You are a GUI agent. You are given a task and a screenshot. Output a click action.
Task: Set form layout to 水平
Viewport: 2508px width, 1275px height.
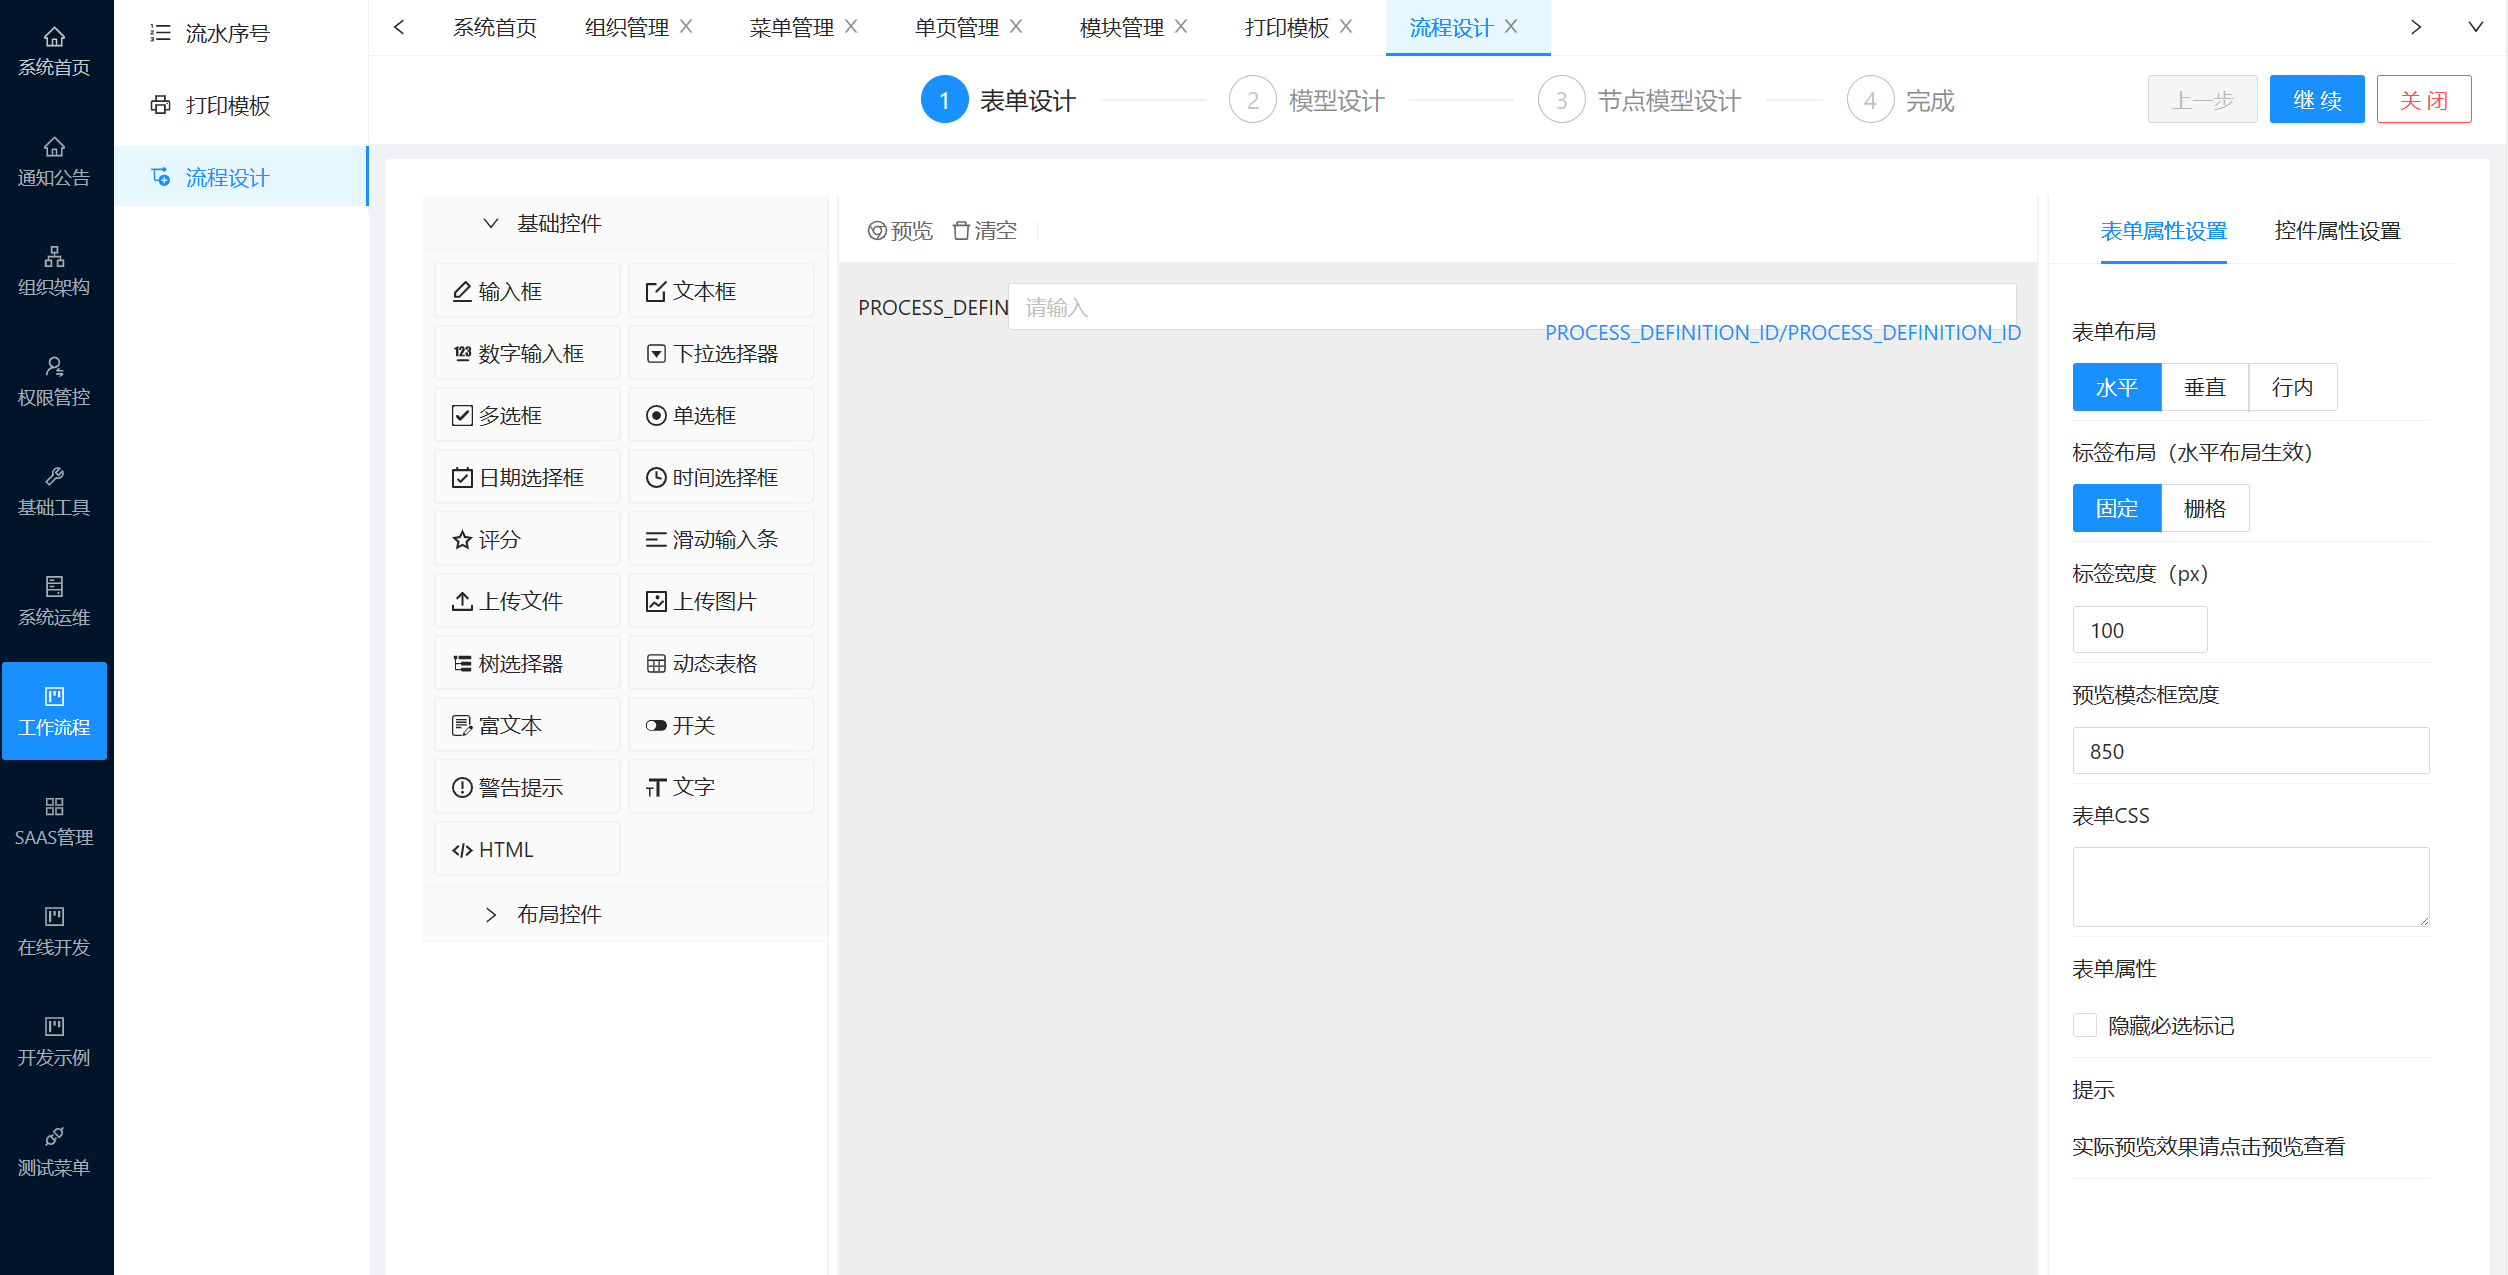[2117, 387]
